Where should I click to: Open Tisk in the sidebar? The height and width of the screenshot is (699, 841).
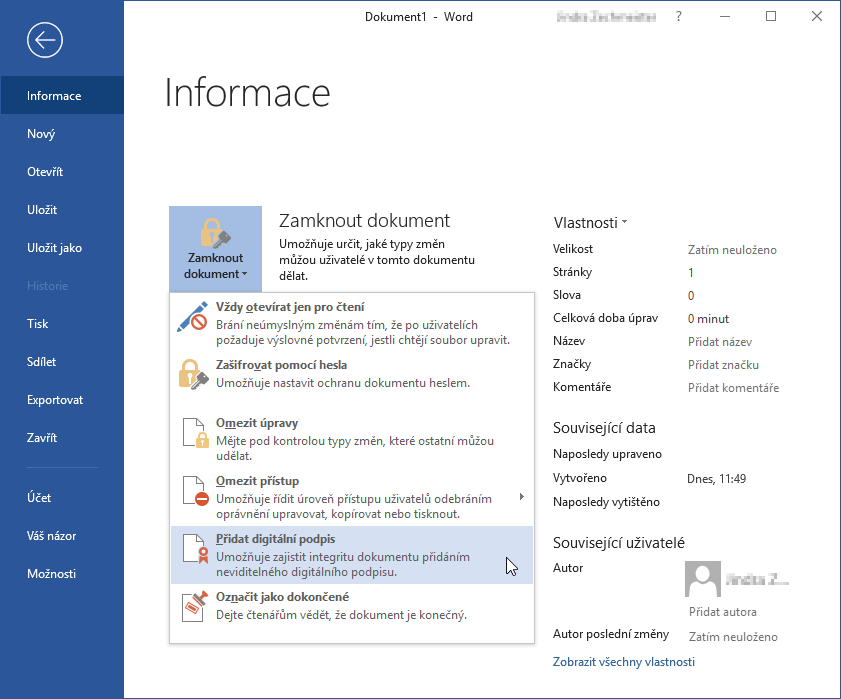[x=62, y=323]
